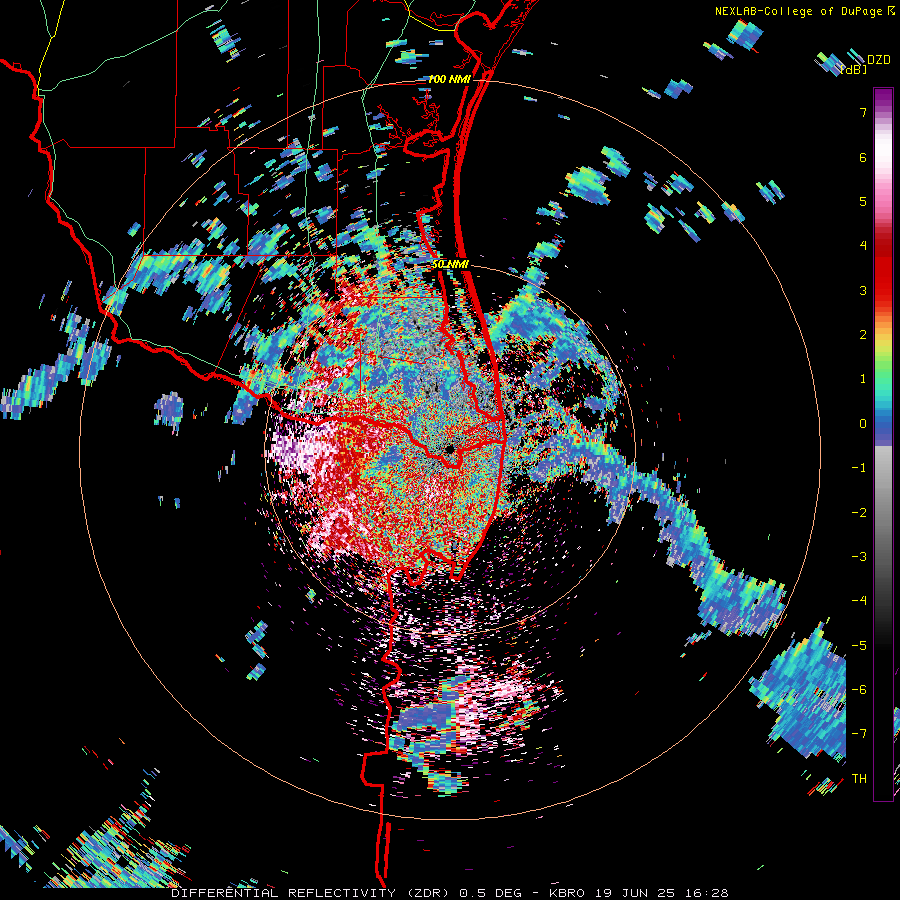This screenshot has height=900, width=900.
Task: Click the 0.5 DEG elevation text
Action: (491, 893)
